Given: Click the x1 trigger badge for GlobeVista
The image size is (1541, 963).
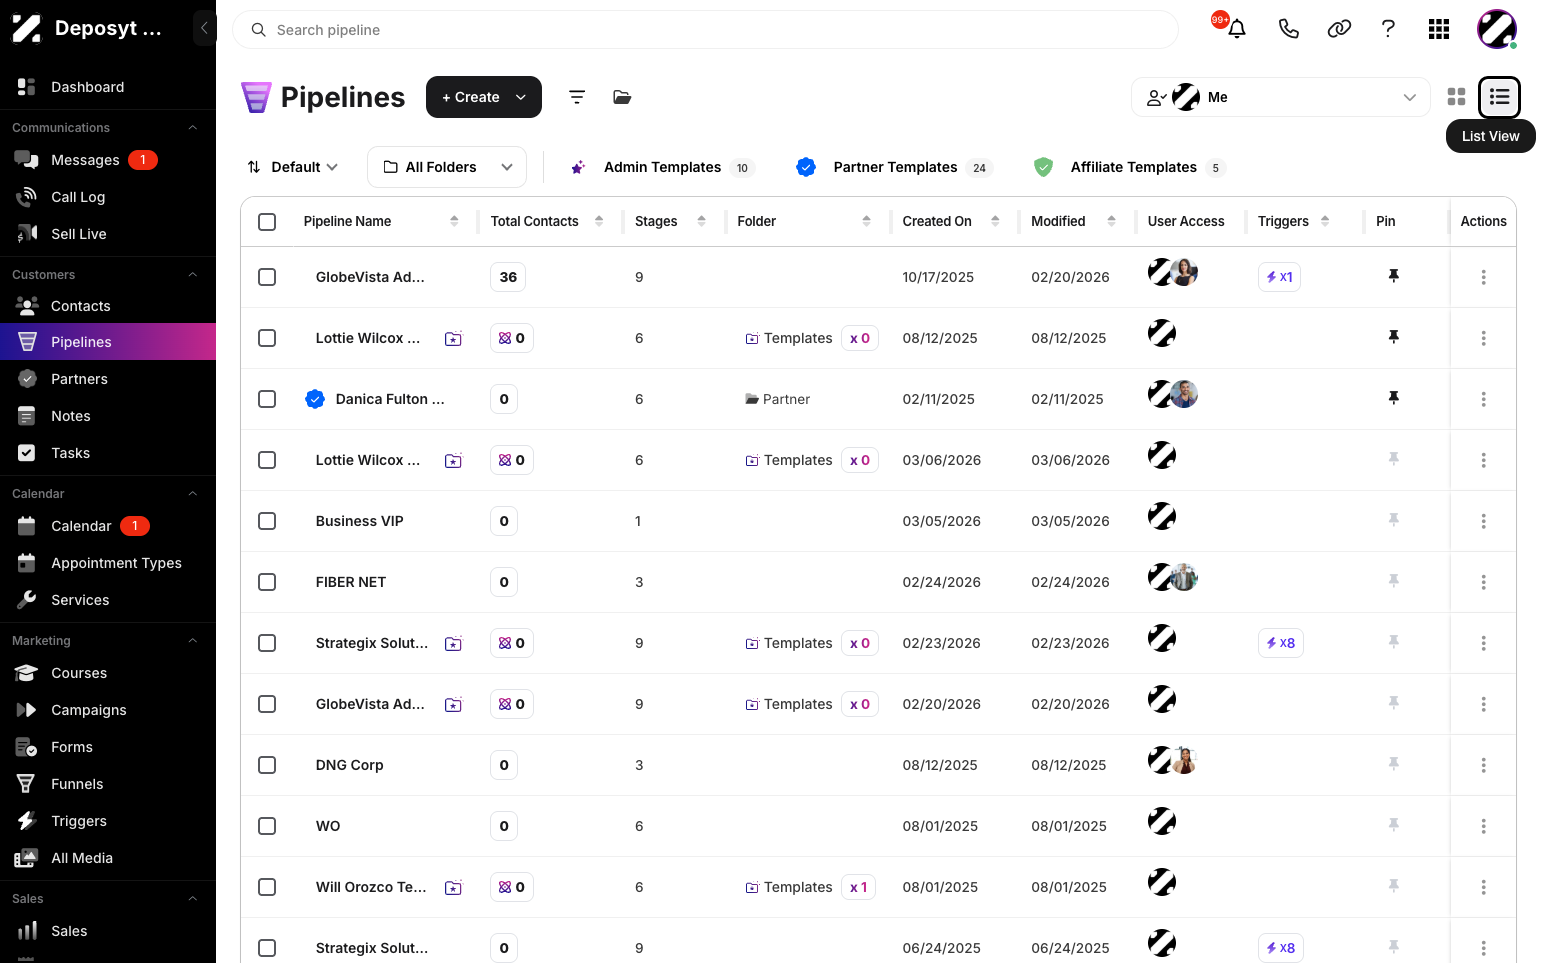Looking at the screenshot, I should 1279,277.
